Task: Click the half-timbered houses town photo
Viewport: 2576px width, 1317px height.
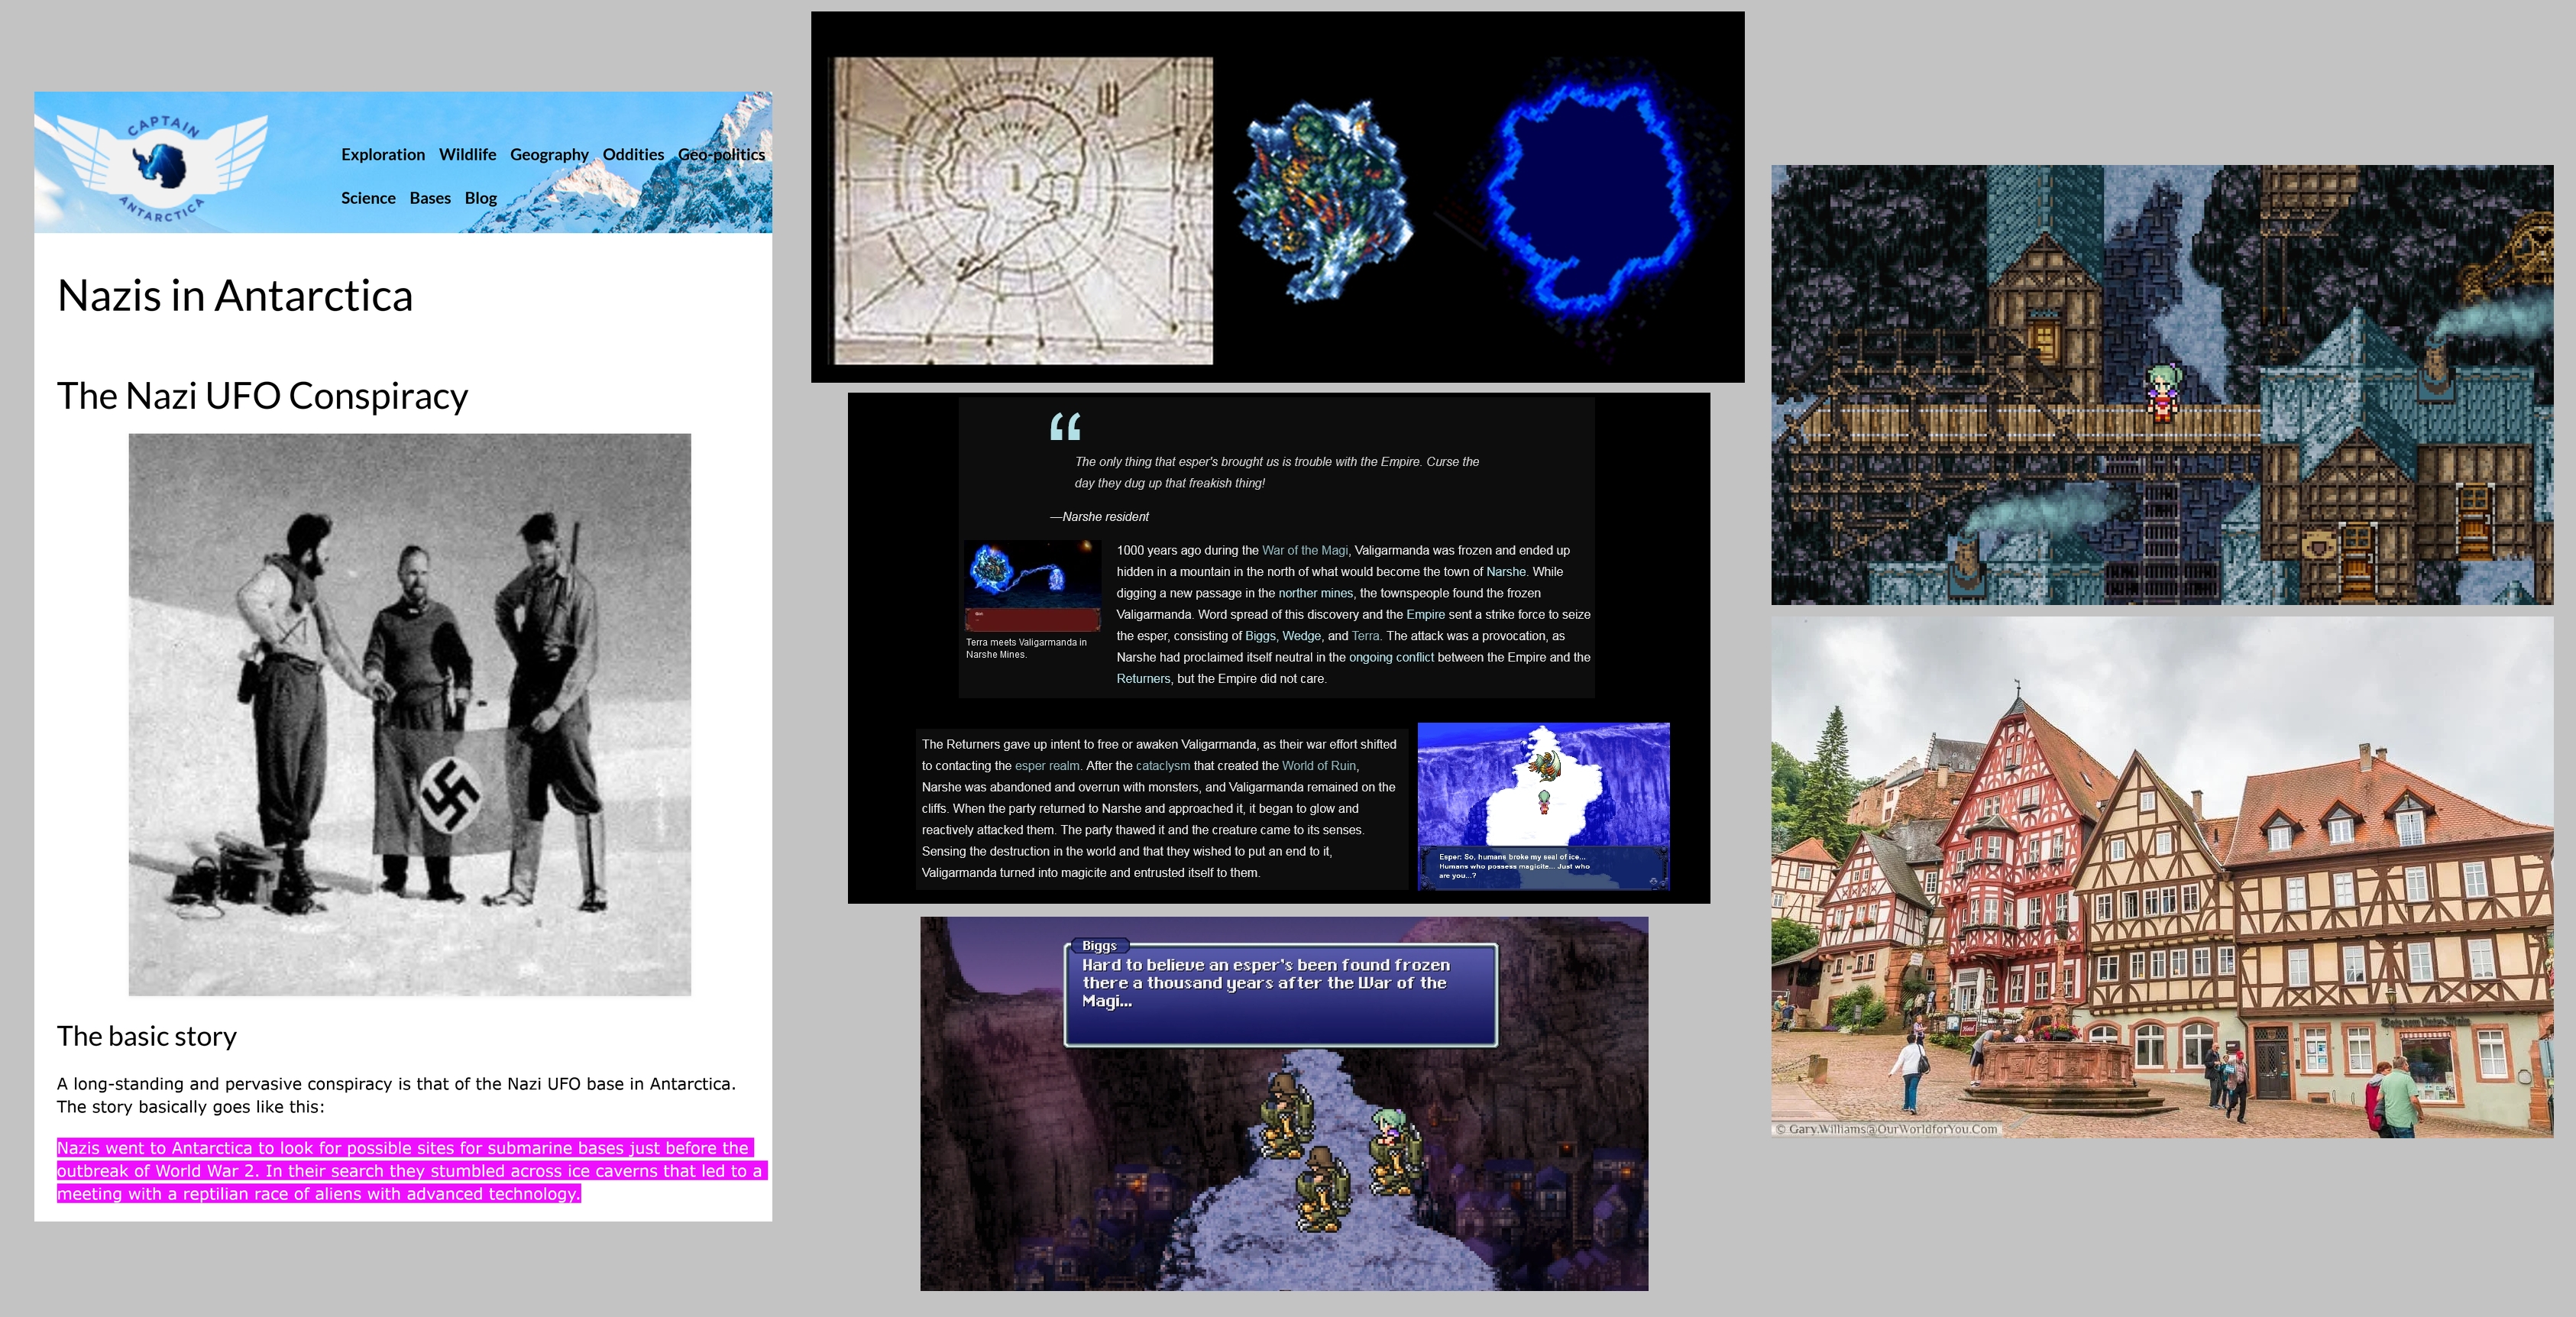Action: pyautogui.click(x=2161, y=876)
